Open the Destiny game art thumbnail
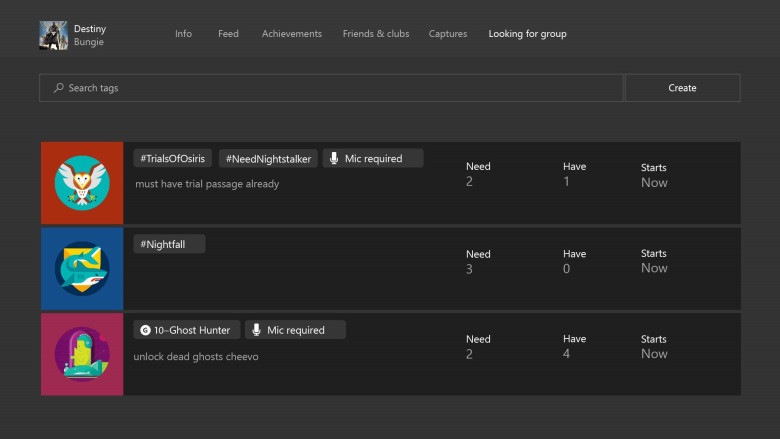 pos(54,35)
